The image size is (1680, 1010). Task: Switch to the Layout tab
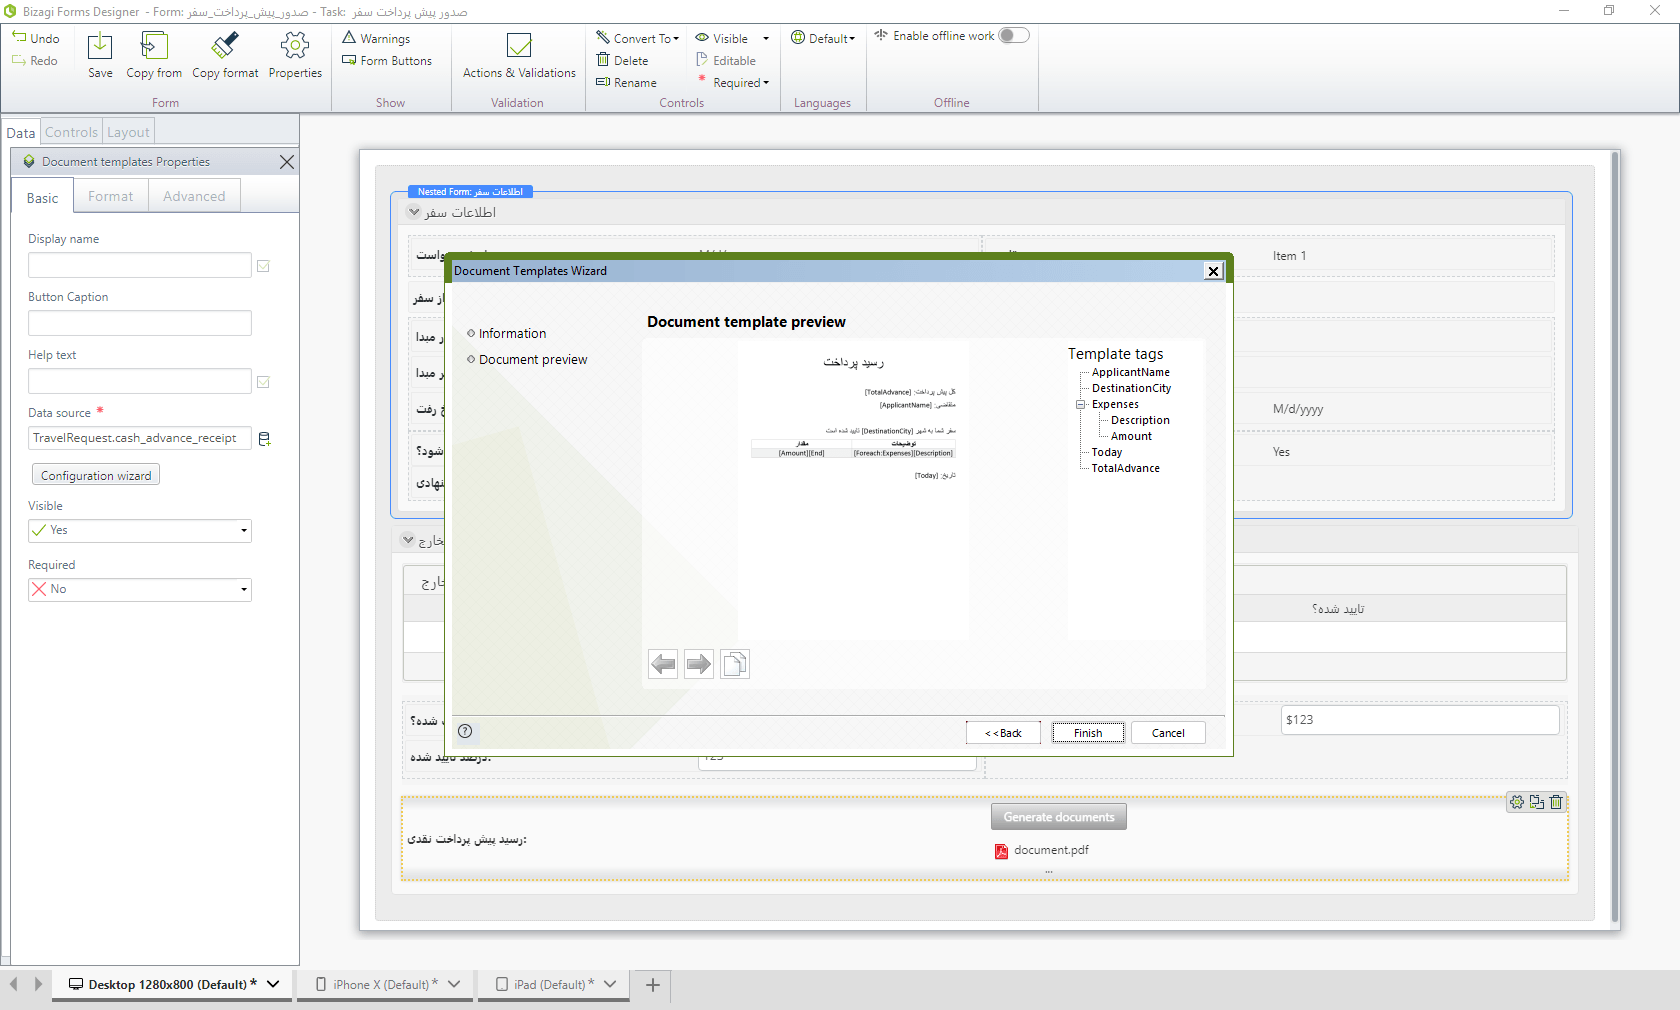point(128,132)
